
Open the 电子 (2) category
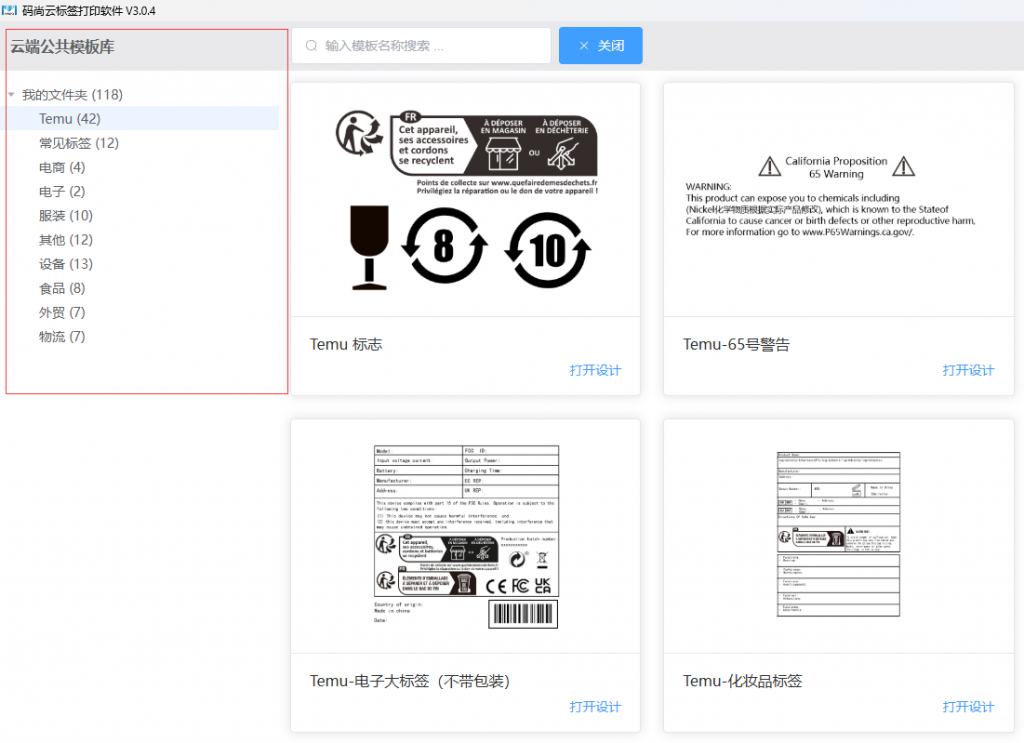62,191
